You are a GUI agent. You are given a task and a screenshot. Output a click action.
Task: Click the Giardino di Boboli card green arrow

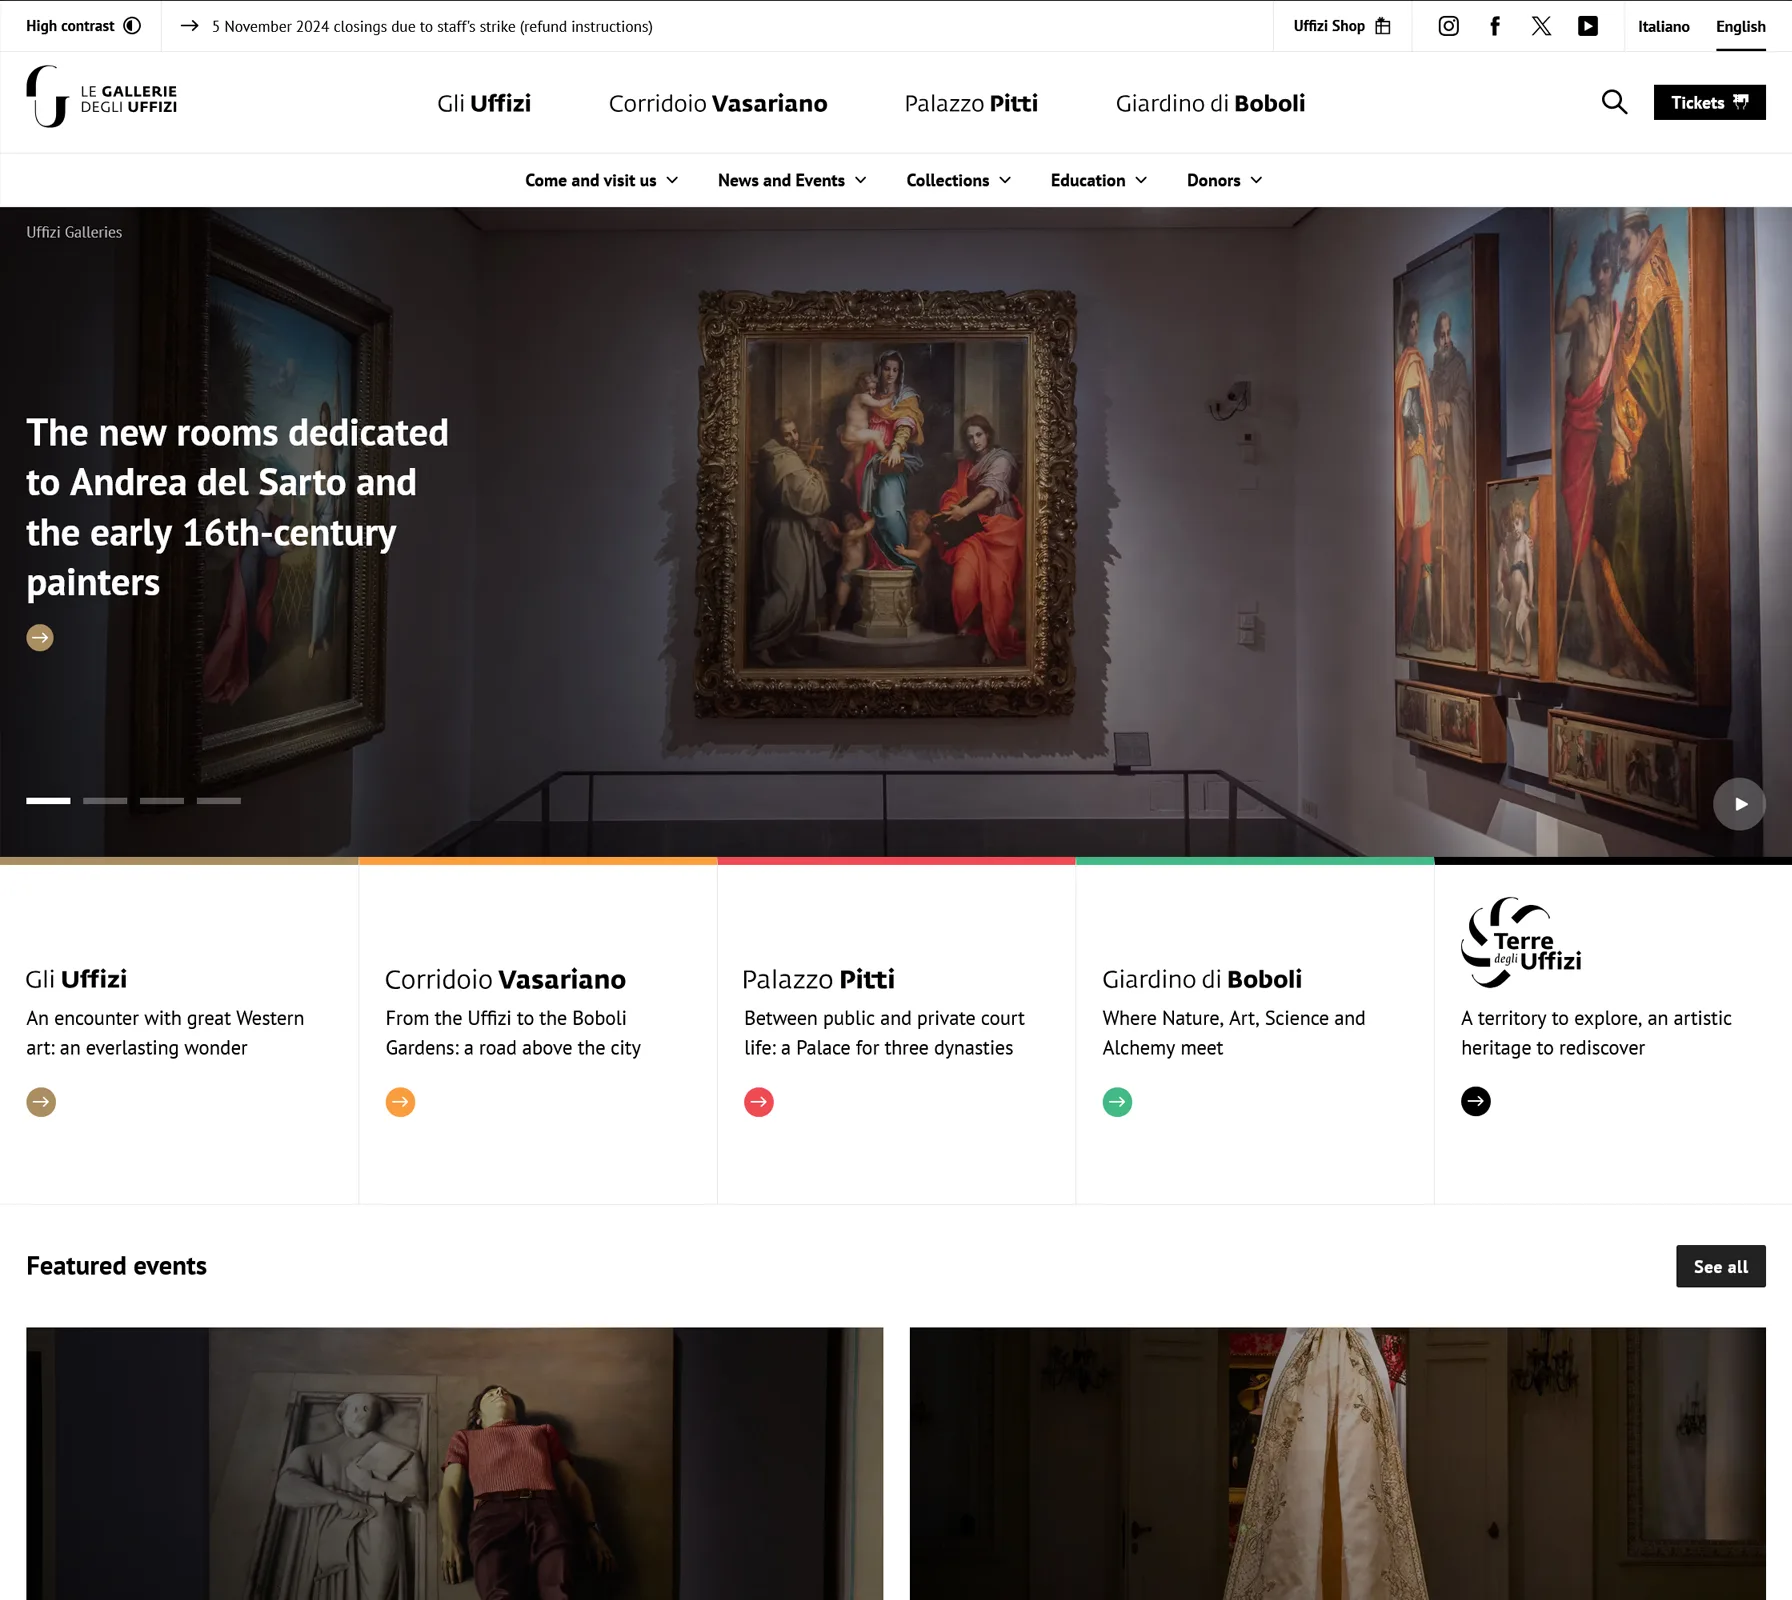click(x=1117, y=1102)
